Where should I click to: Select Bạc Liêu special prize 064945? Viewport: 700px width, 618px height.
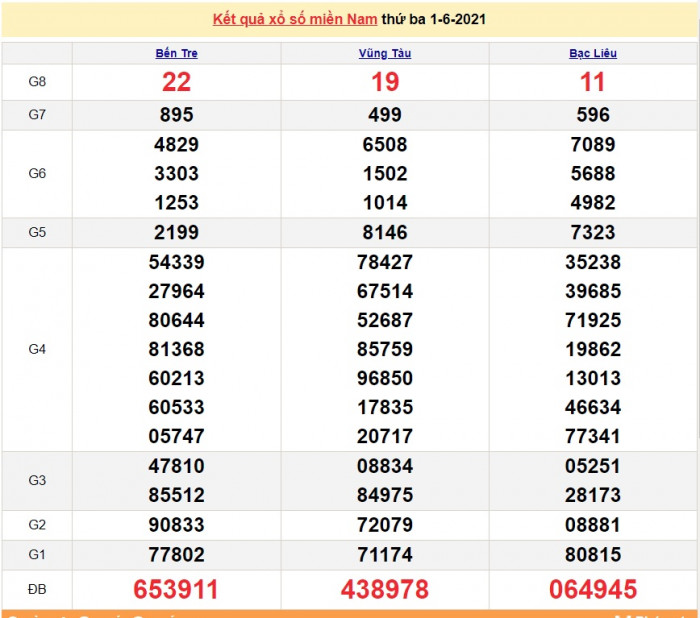(593, 589)
